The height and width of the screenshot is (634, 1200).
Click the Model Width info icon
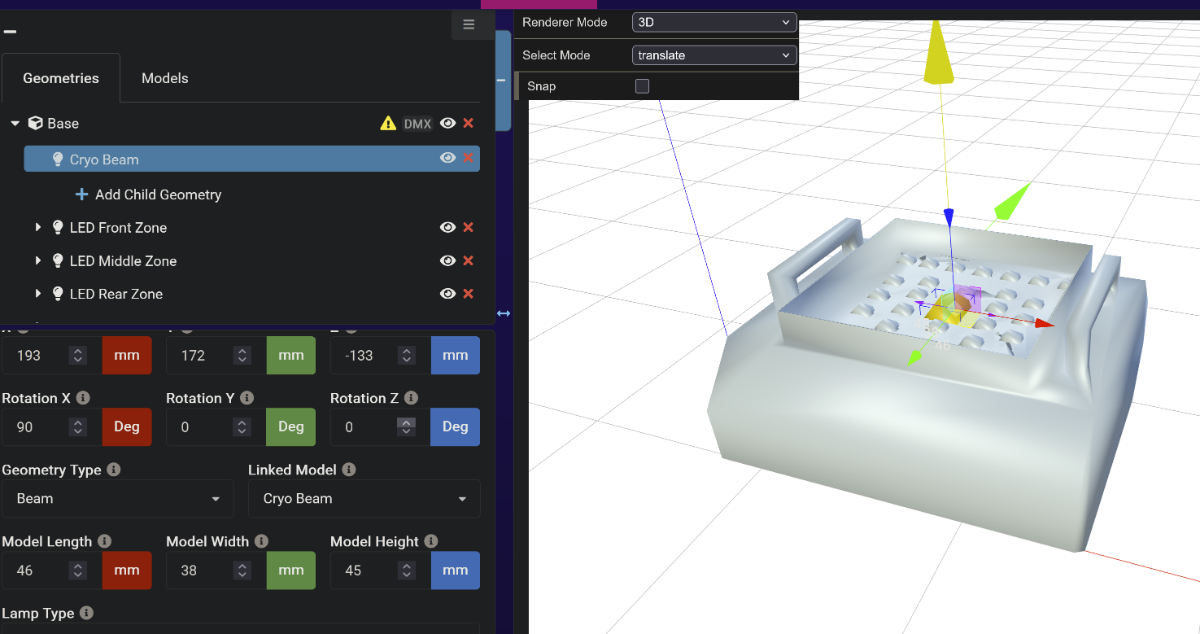coord(261,541)
